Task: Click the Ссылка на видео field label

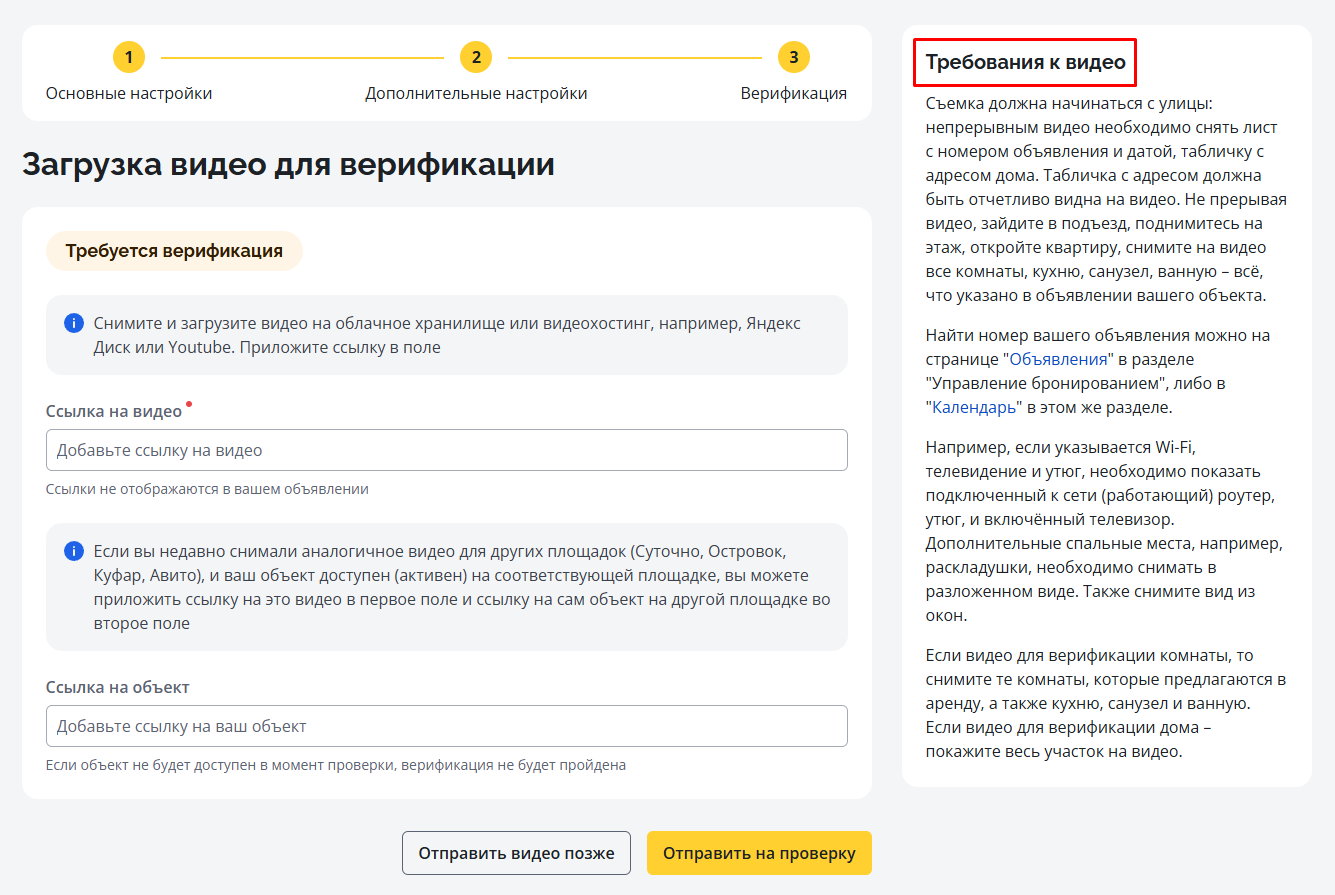Action: pyautogui.click(x=114, y=411)
